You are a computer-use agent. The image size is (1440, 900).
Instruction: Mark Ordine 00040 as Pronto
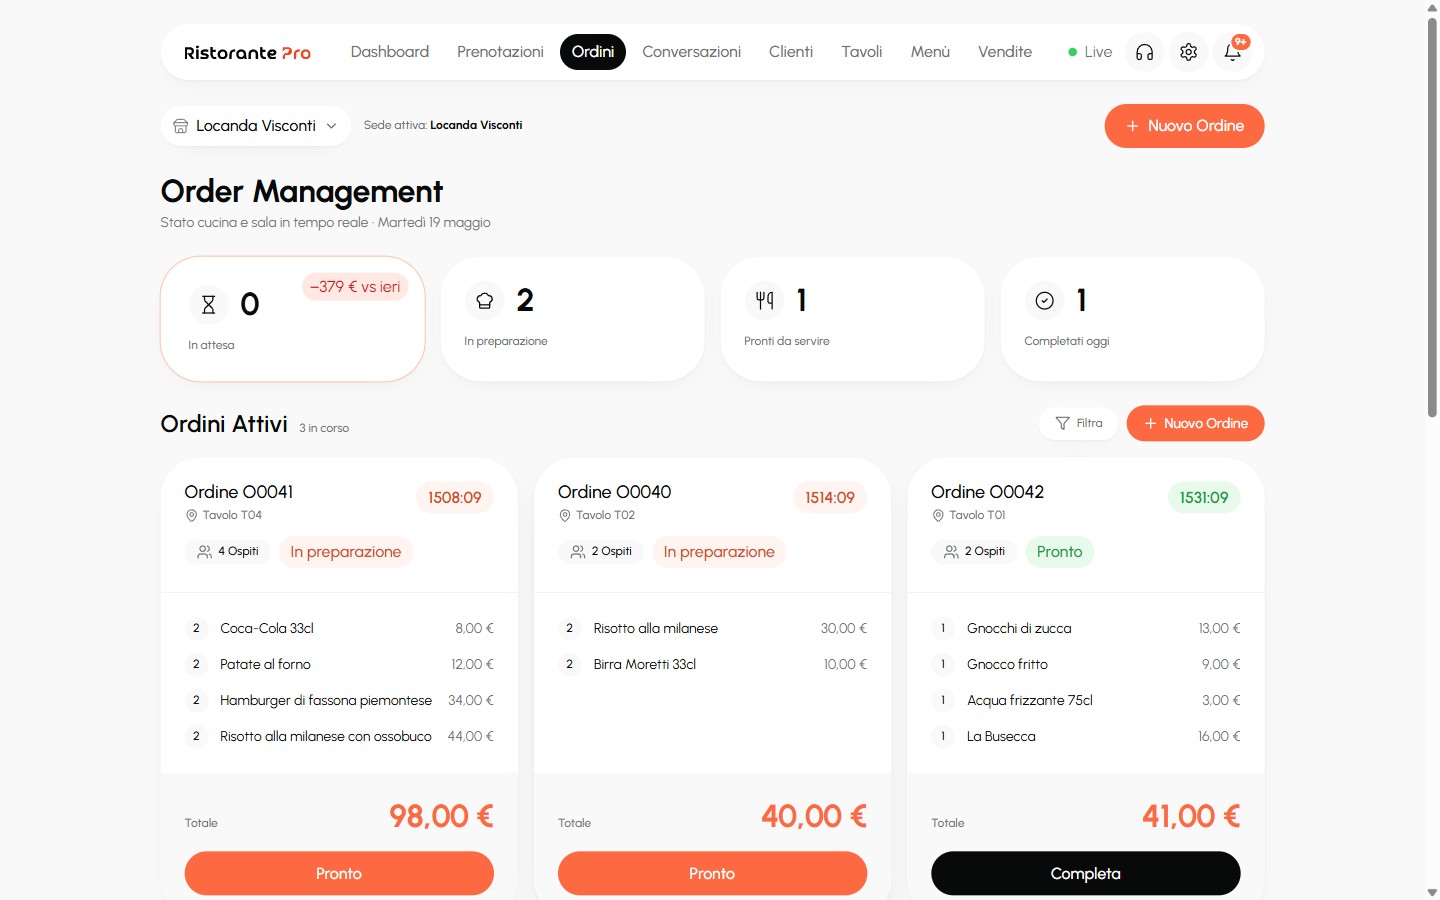click(712, 873)
